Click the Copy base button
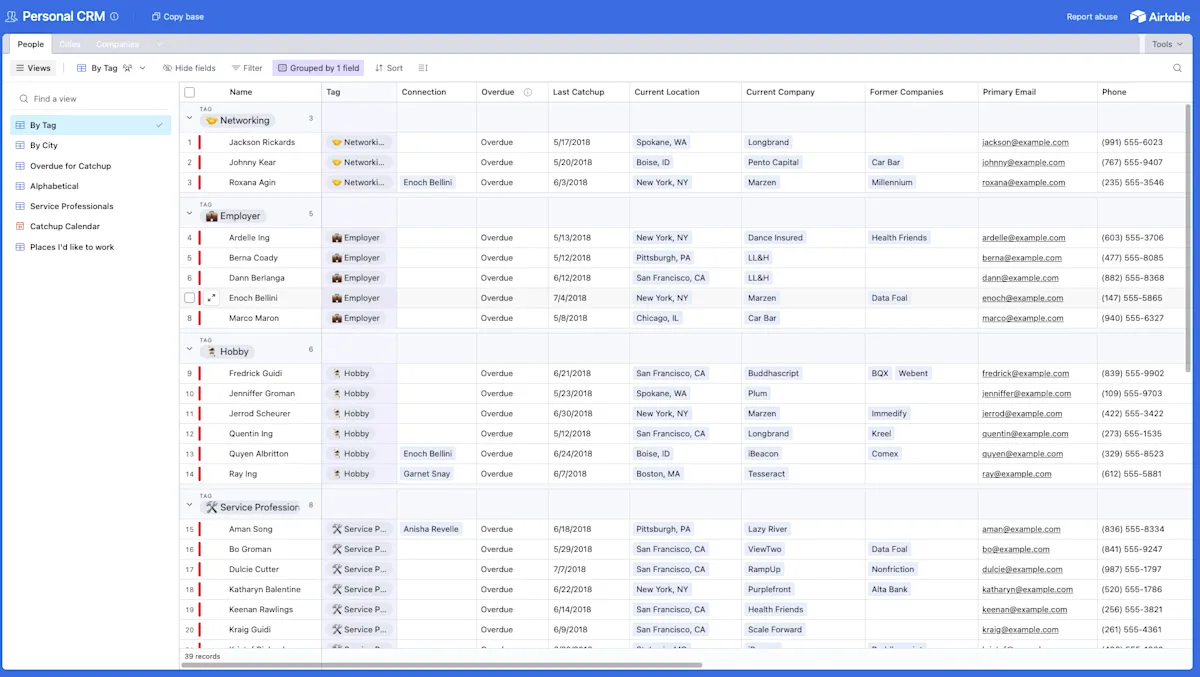The height and width of the screenshot is (677, 1200). point(178,17)
